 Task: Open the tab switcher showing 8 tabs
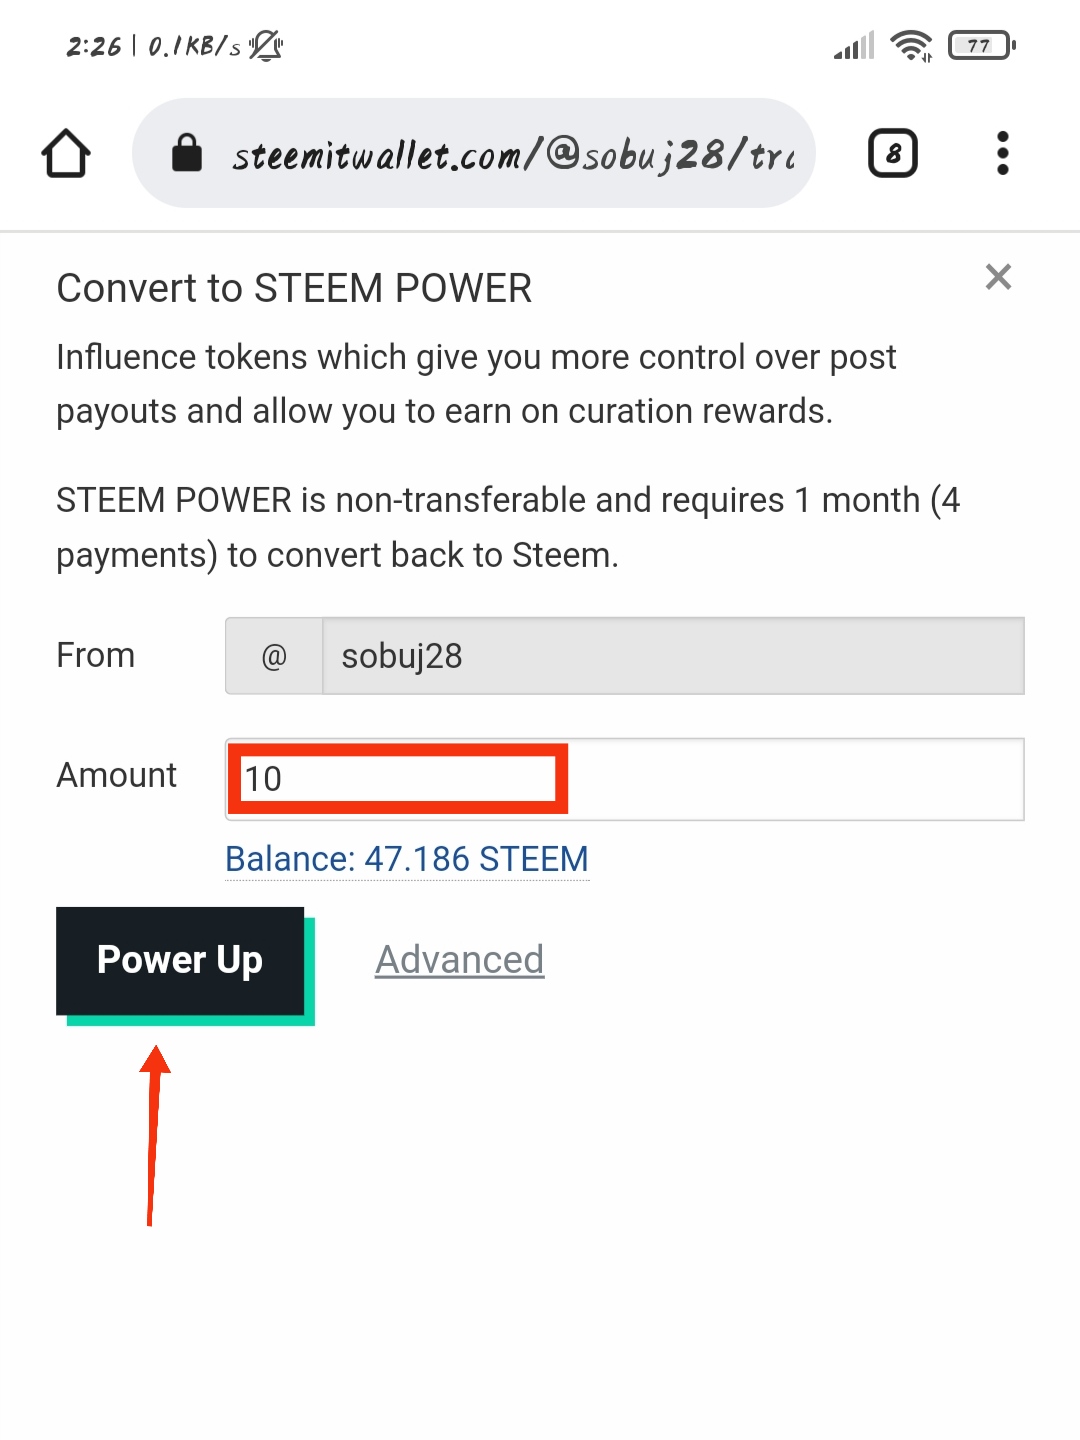[x=892, y=154]
